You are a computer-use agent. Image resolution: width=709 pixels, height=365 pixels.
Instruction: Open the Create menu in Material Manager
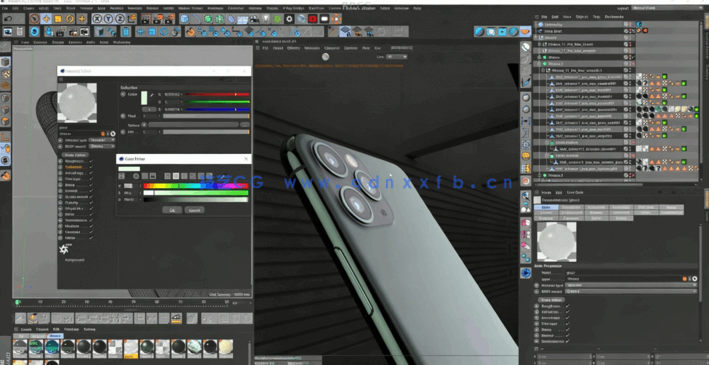click(x=26, y=329)
